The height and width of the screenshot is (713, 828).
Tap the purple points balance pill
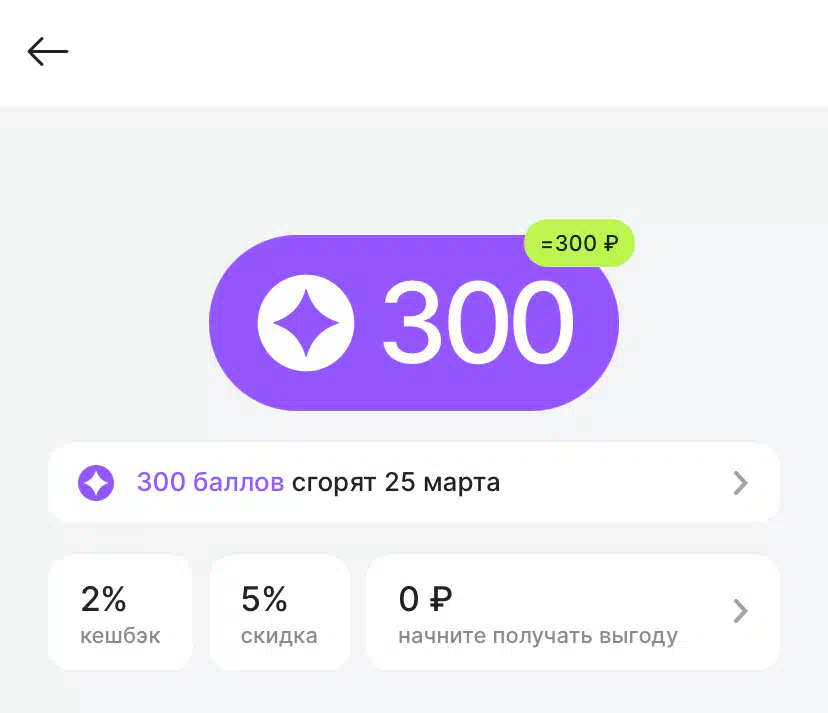click(413, 323)
